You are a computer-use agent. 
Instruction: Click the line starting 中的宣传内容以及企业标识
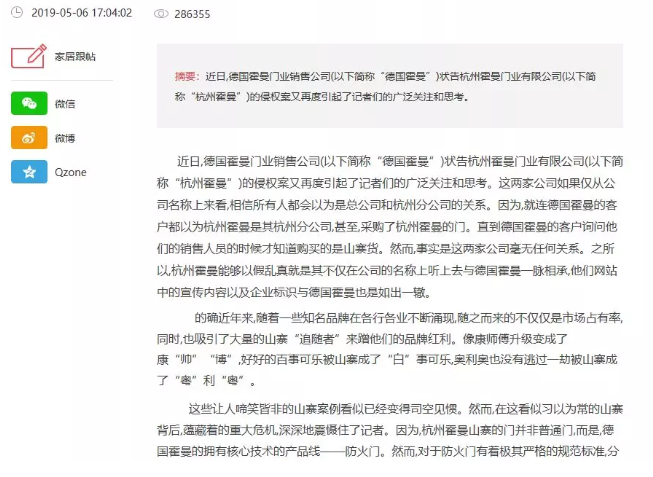[x=294, y=292]
